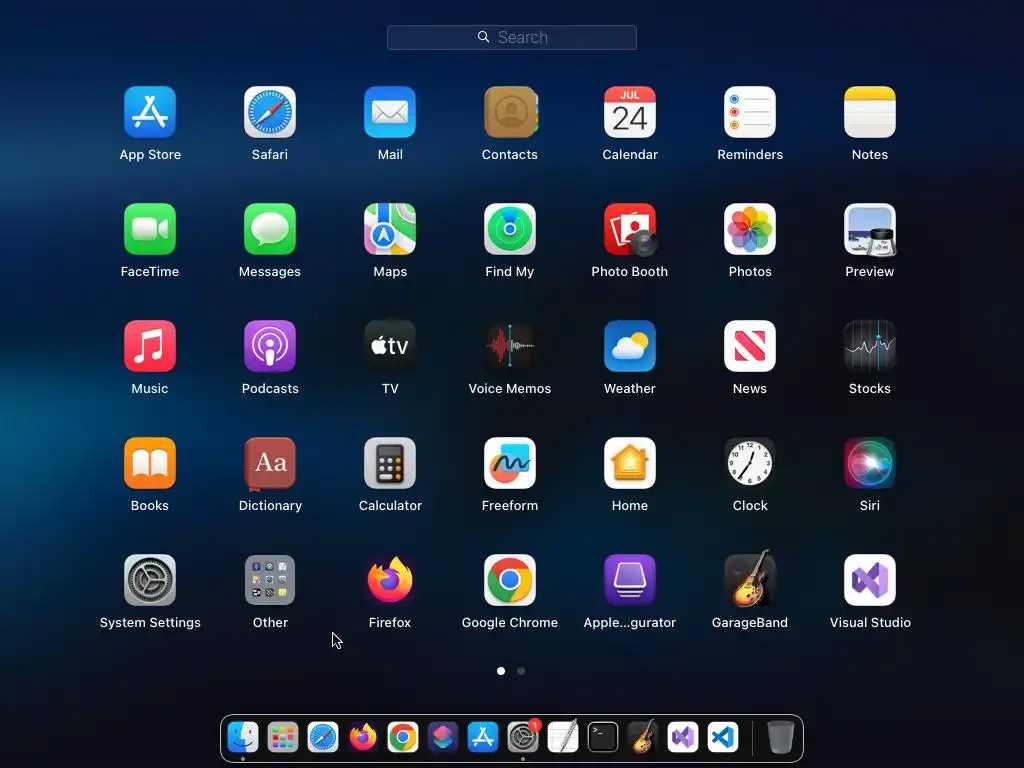Launch GarageBand from Launchpad grid
Screen dimensions: 1024x768
[x=750, y=579]
